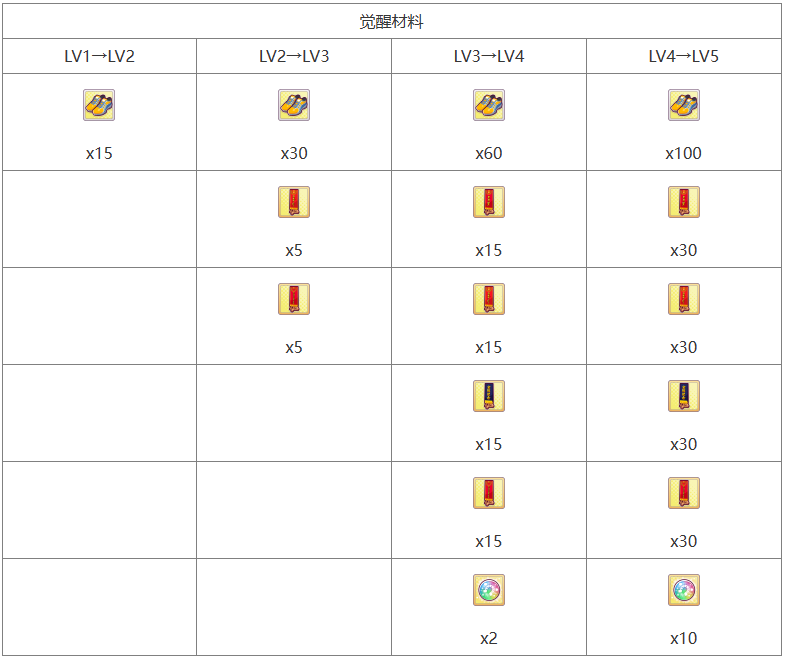Image resolution: width=787 pixels, height=660 pixels.
Task: Open the shoes icon above x100
Action: [x=684, y=105]
